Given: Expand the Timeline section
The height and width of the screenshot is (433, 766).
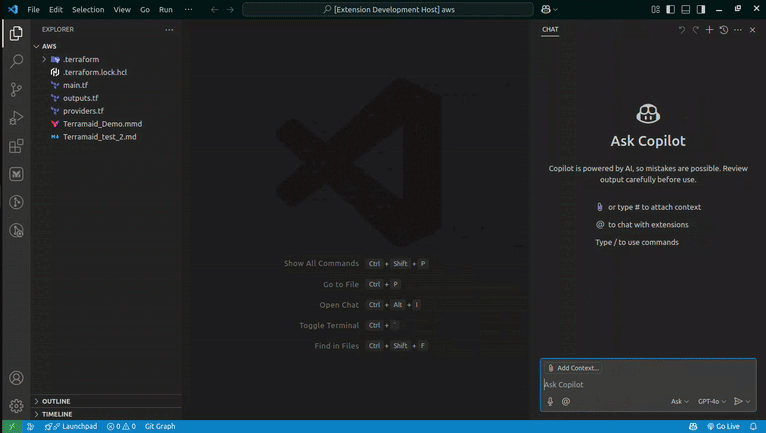Looking at the screenshot, I should (106, 414).
